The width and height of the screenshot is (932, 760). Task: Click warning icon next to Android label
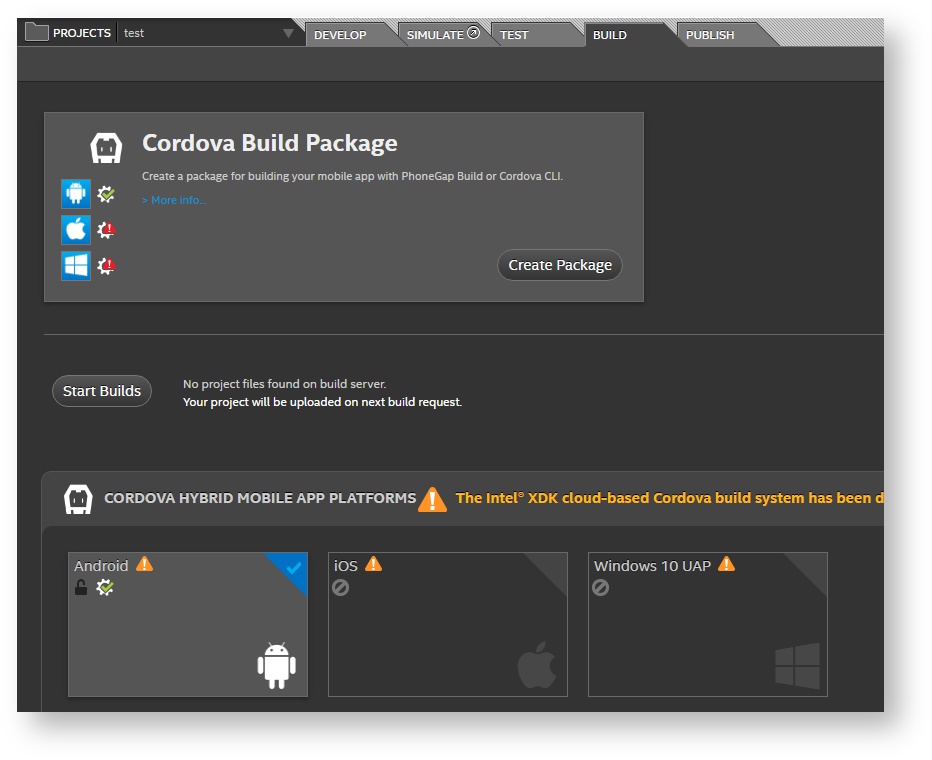click(144, 564)
